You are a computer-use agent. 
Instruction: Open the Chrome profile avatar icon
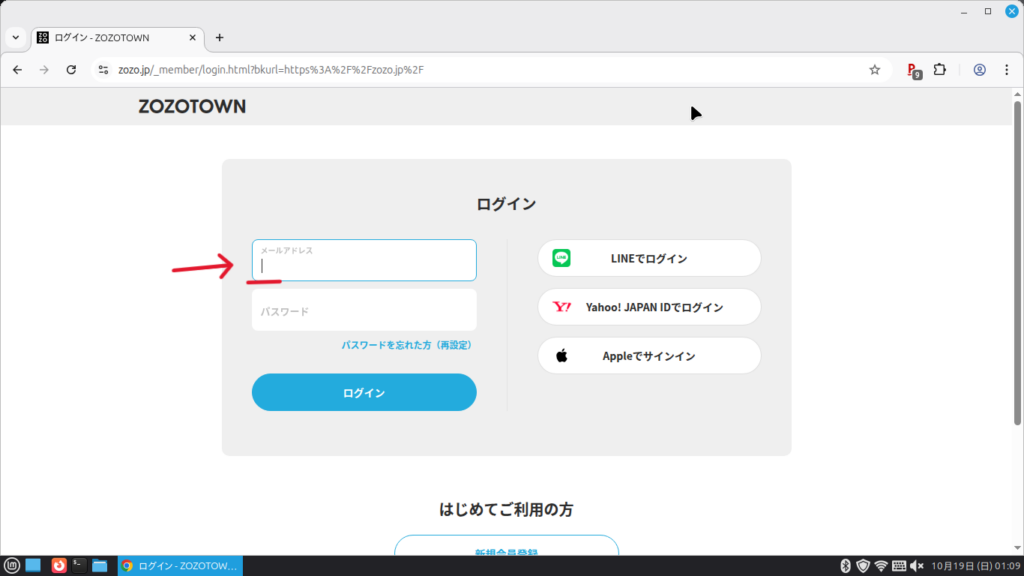(979, 70)
